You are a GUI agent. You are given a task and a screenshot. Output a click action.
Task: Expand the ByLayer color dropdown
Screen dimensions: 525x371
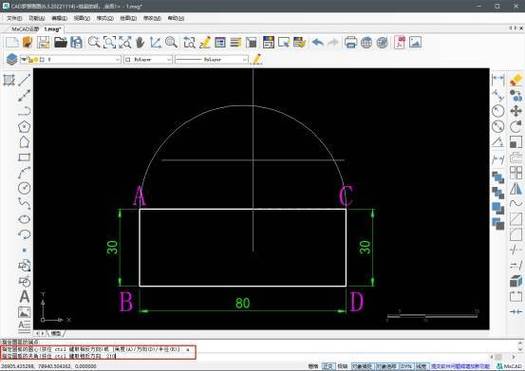click(148, 60)
